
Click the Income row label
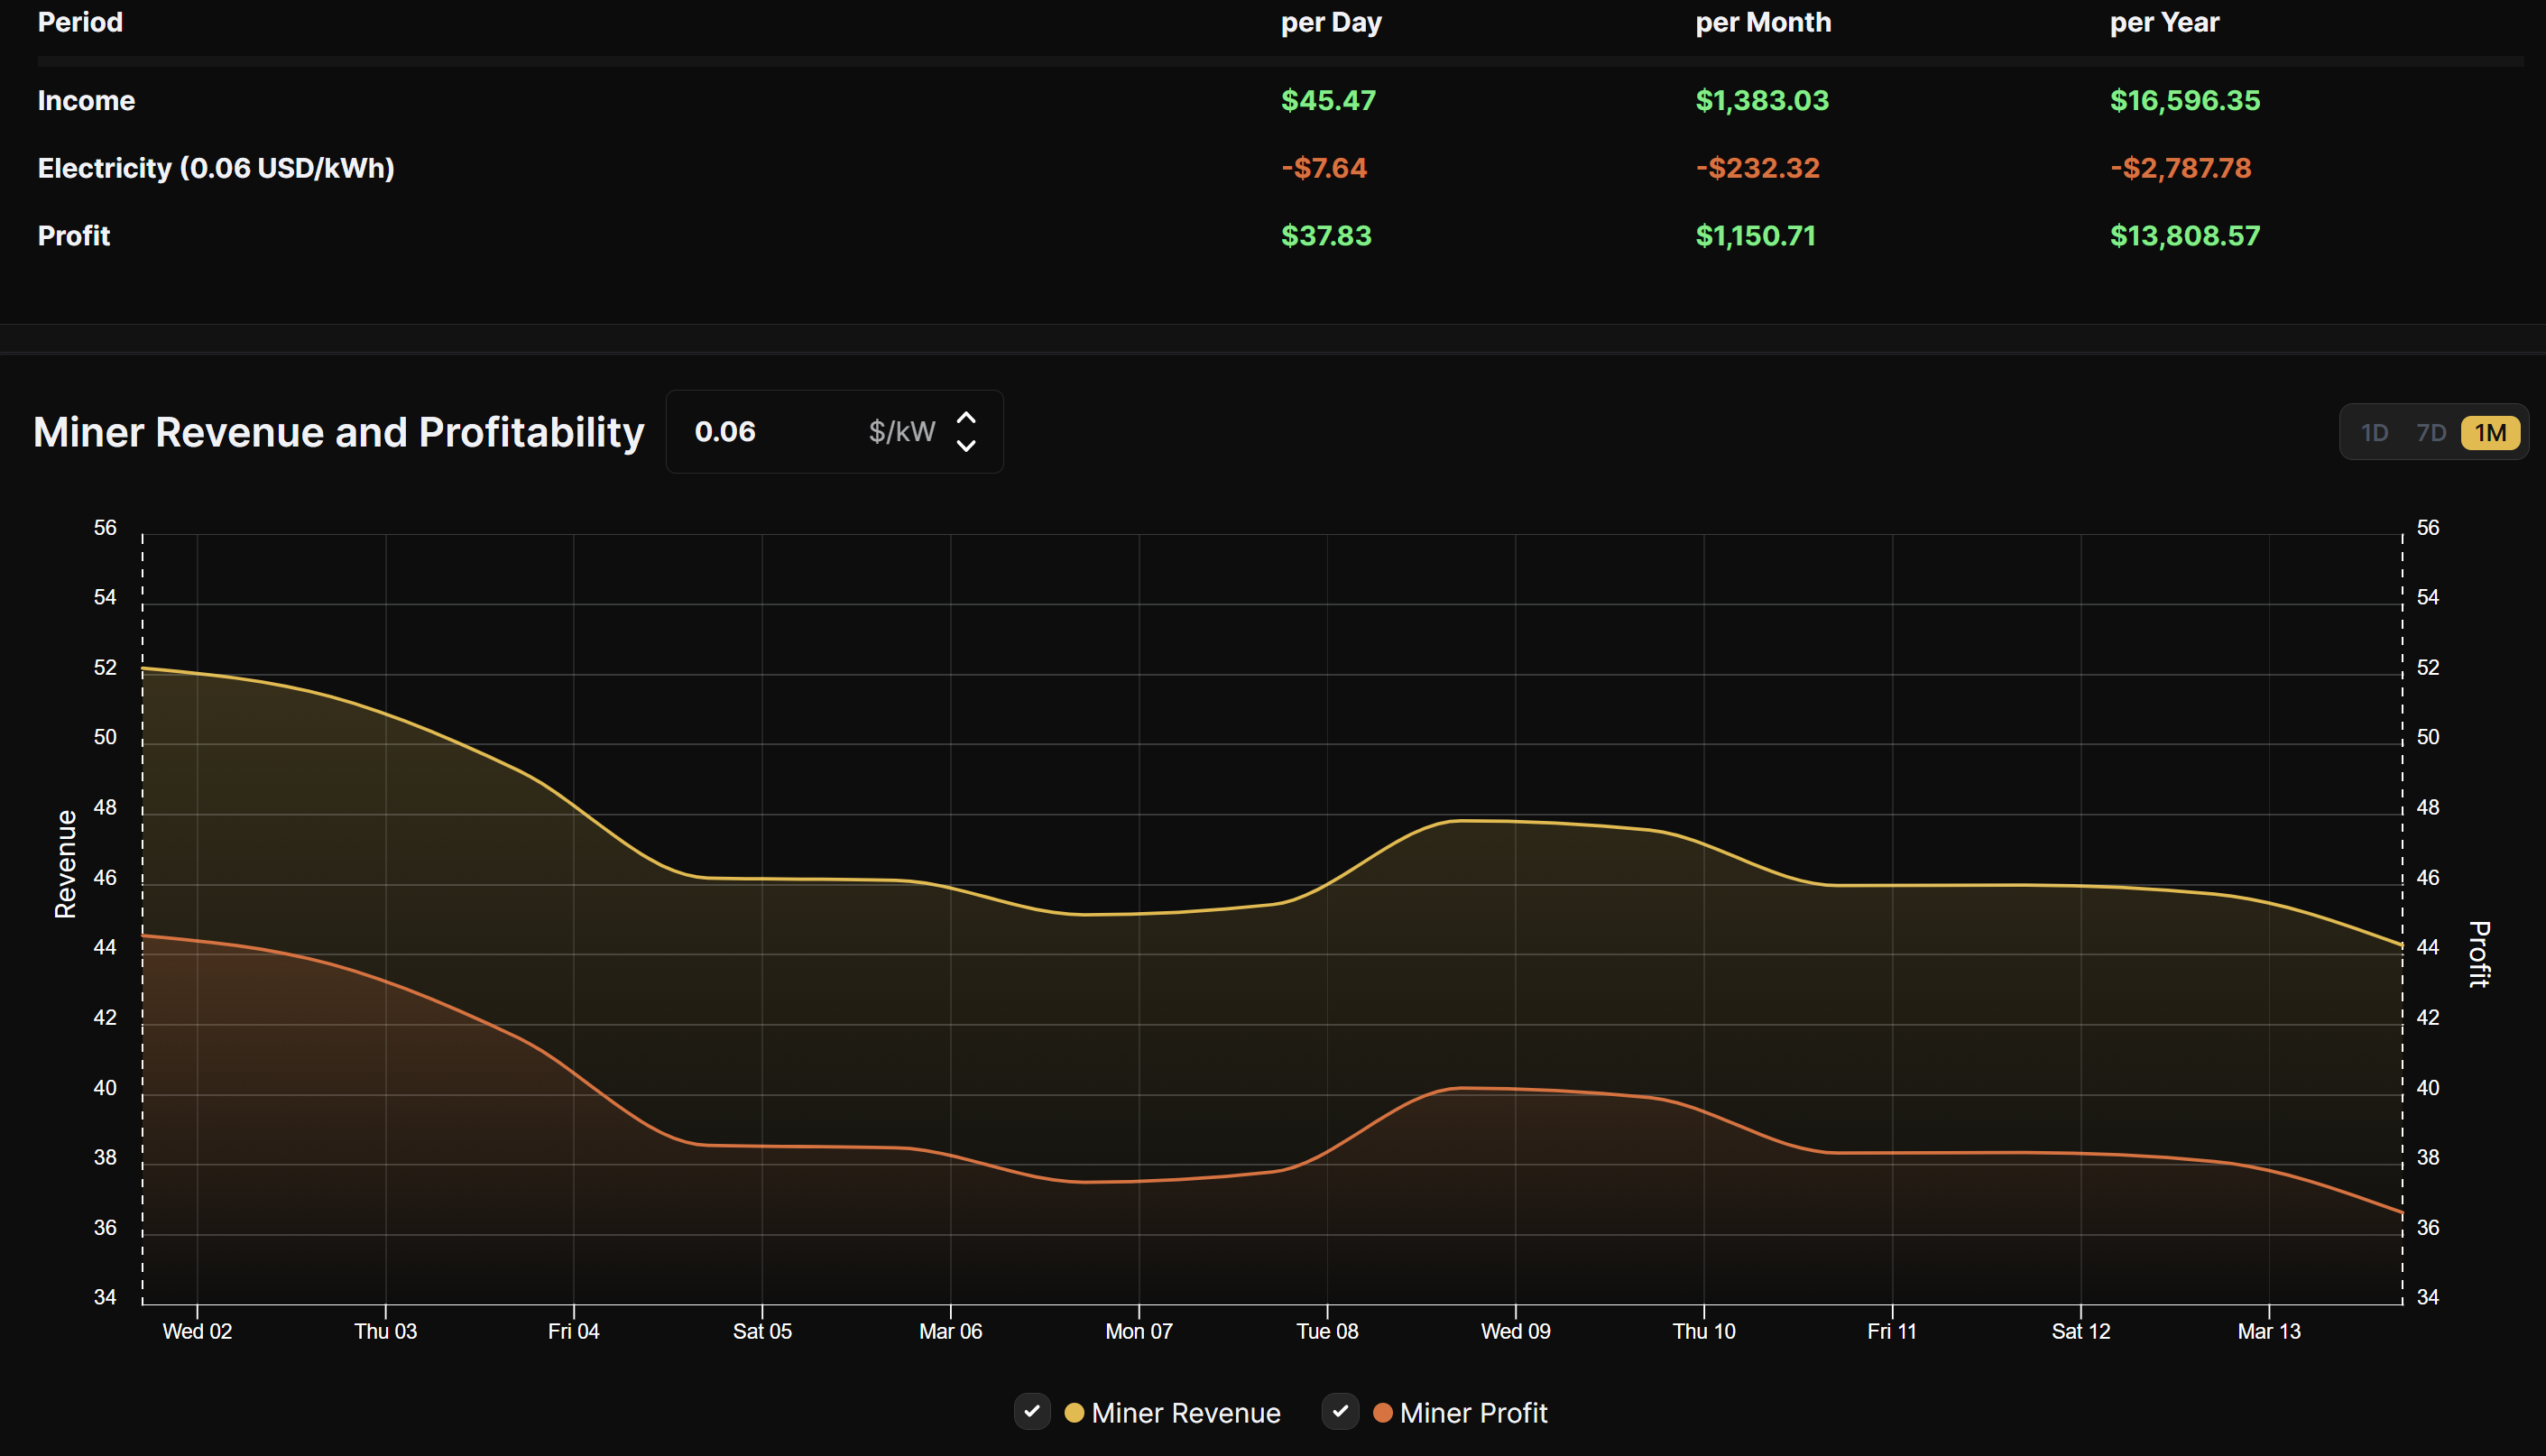[86, 100]
